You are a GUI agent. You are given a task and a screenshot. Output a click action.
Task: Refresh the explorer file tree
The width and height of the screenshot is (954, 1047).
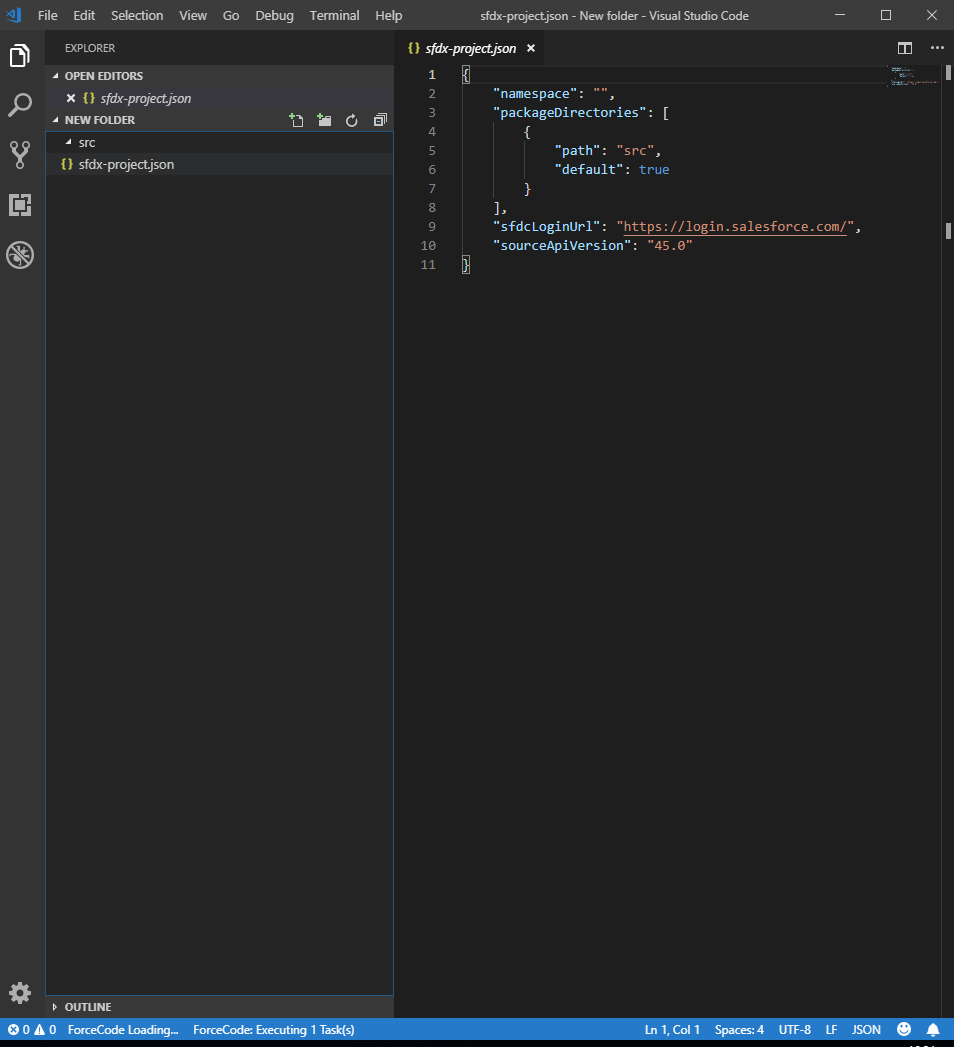[x=351, y=119]
